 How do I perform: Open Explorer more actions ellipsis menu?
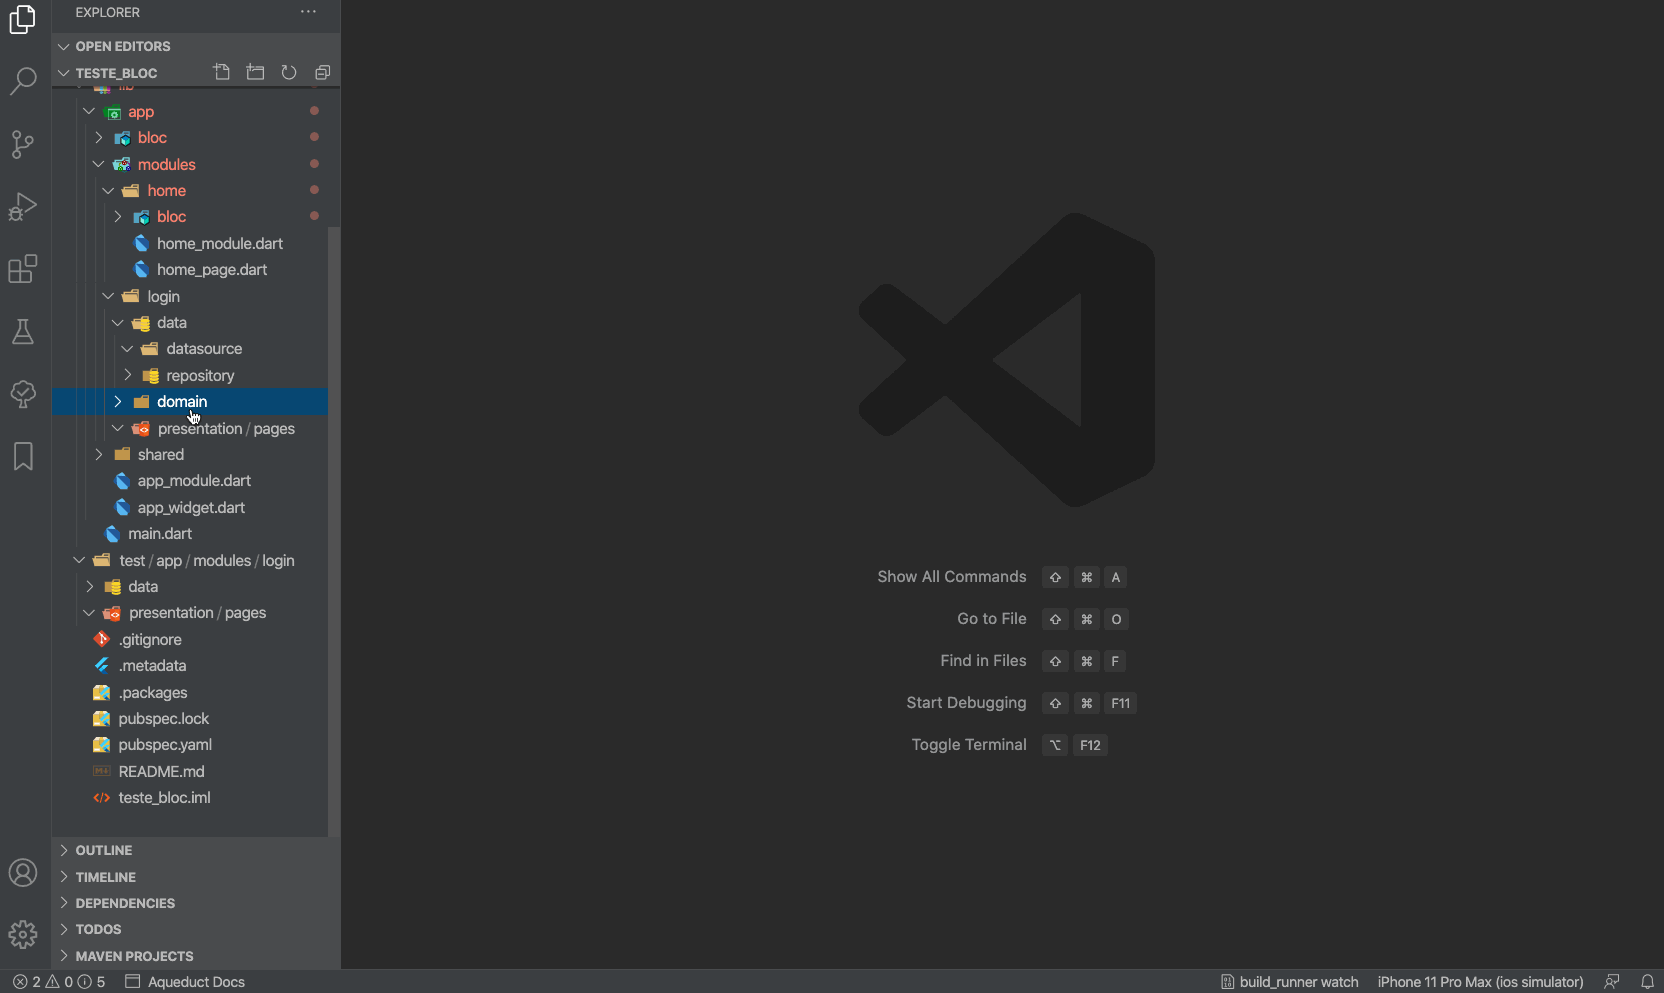click(308, 12)
